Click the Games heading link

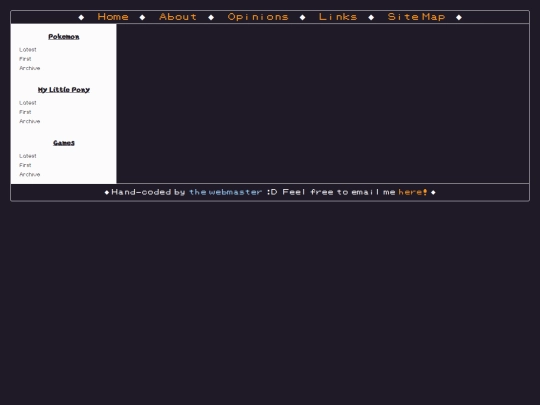tap(64, 143)
